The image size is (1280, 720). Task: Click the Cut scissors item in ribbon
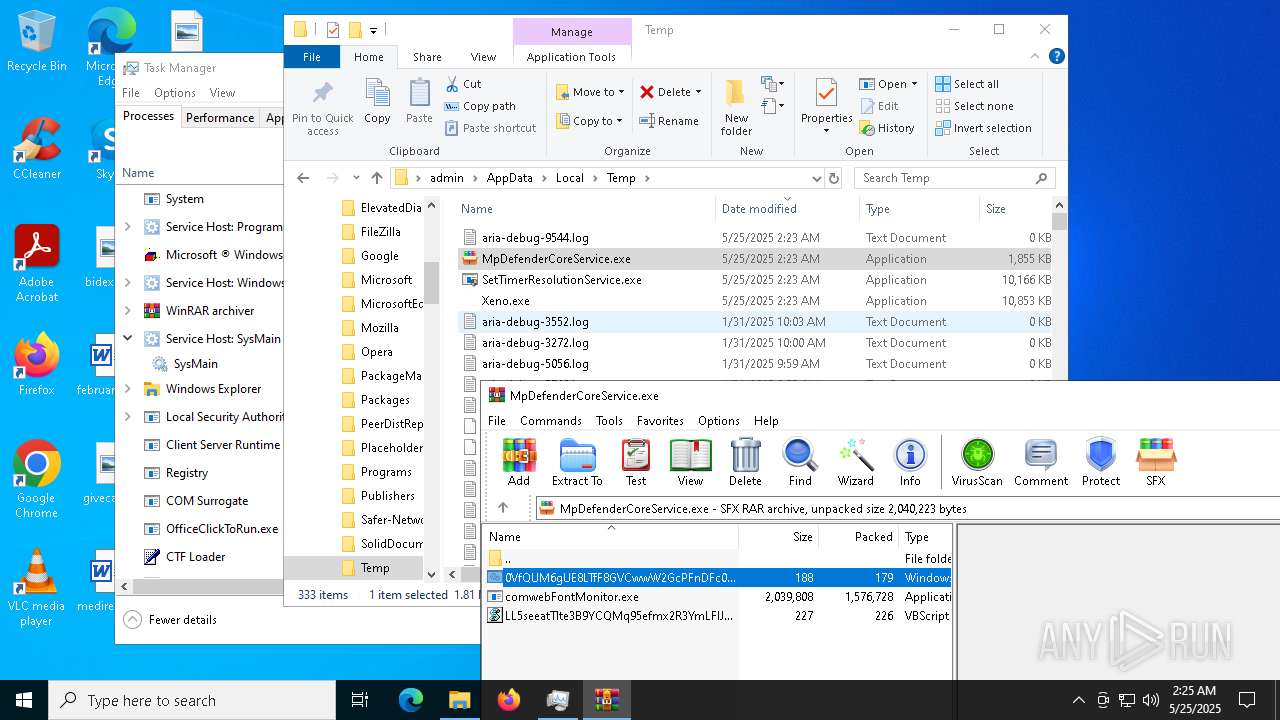[x=463, y=84]
